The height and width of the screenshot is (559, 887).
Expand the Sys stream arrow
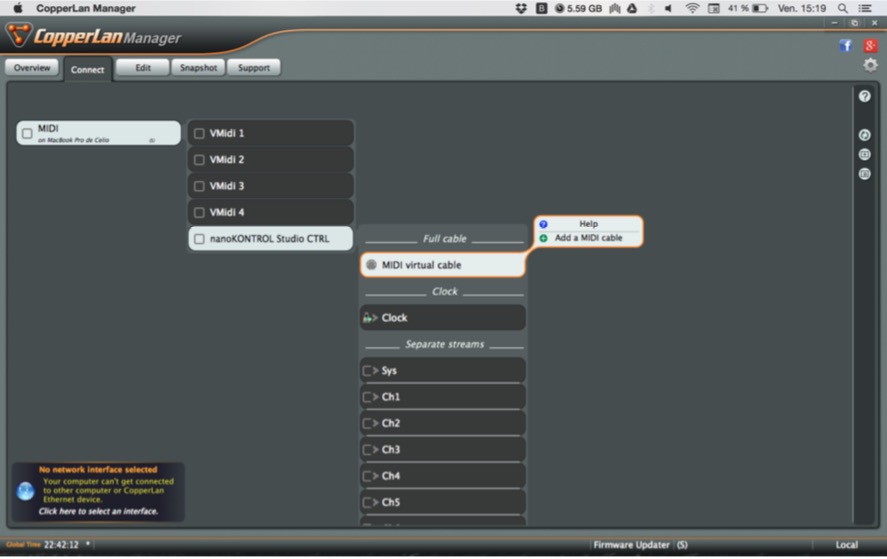click(375, 371)
